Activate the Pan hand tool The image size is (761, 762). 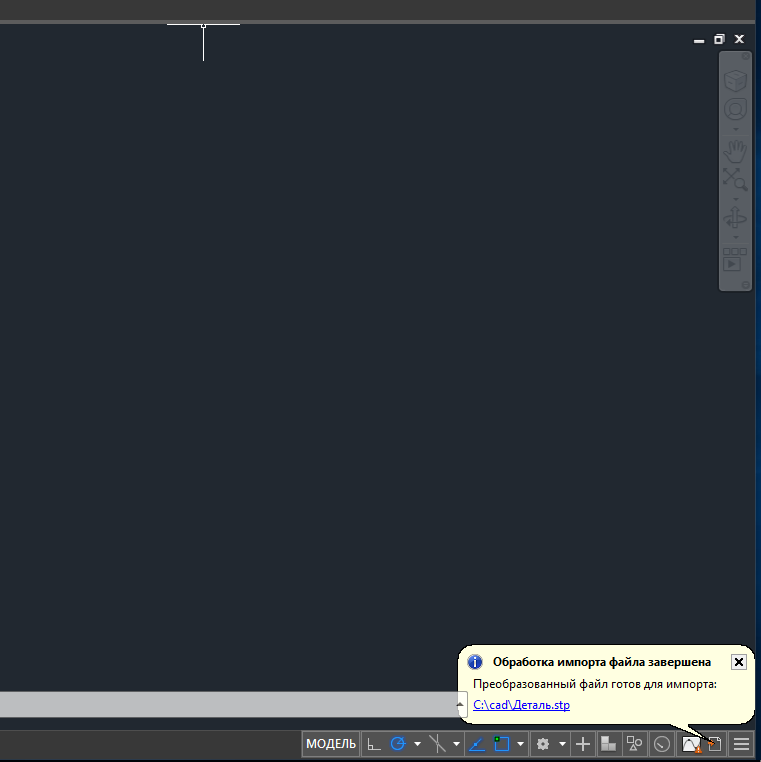tap(735, 152)
